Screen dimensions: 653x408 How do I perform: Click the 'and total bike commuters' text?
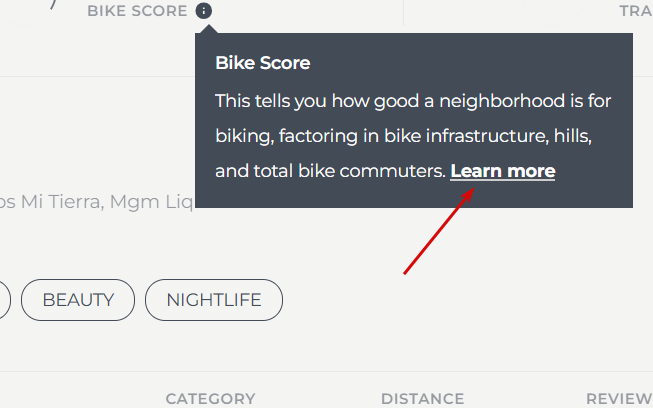[331, 171]
